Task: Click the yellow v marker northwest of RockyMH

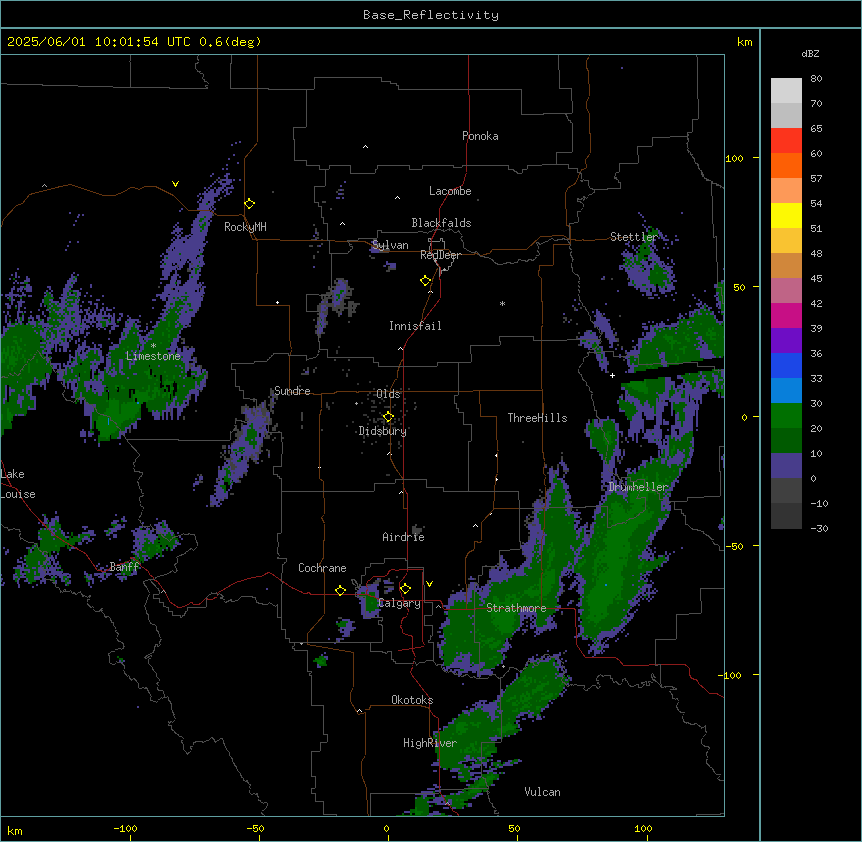Action: tap(175, 184)
